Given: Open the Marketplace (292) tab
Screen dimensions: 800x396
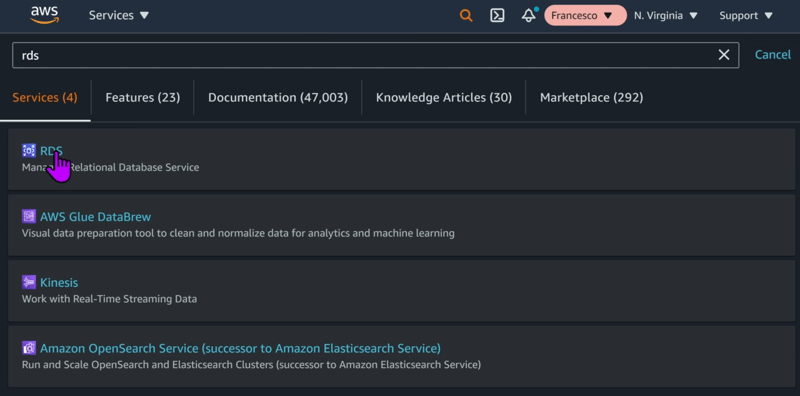Looking at the screenshot, I should pyautogui.click(x=592, y=97).
